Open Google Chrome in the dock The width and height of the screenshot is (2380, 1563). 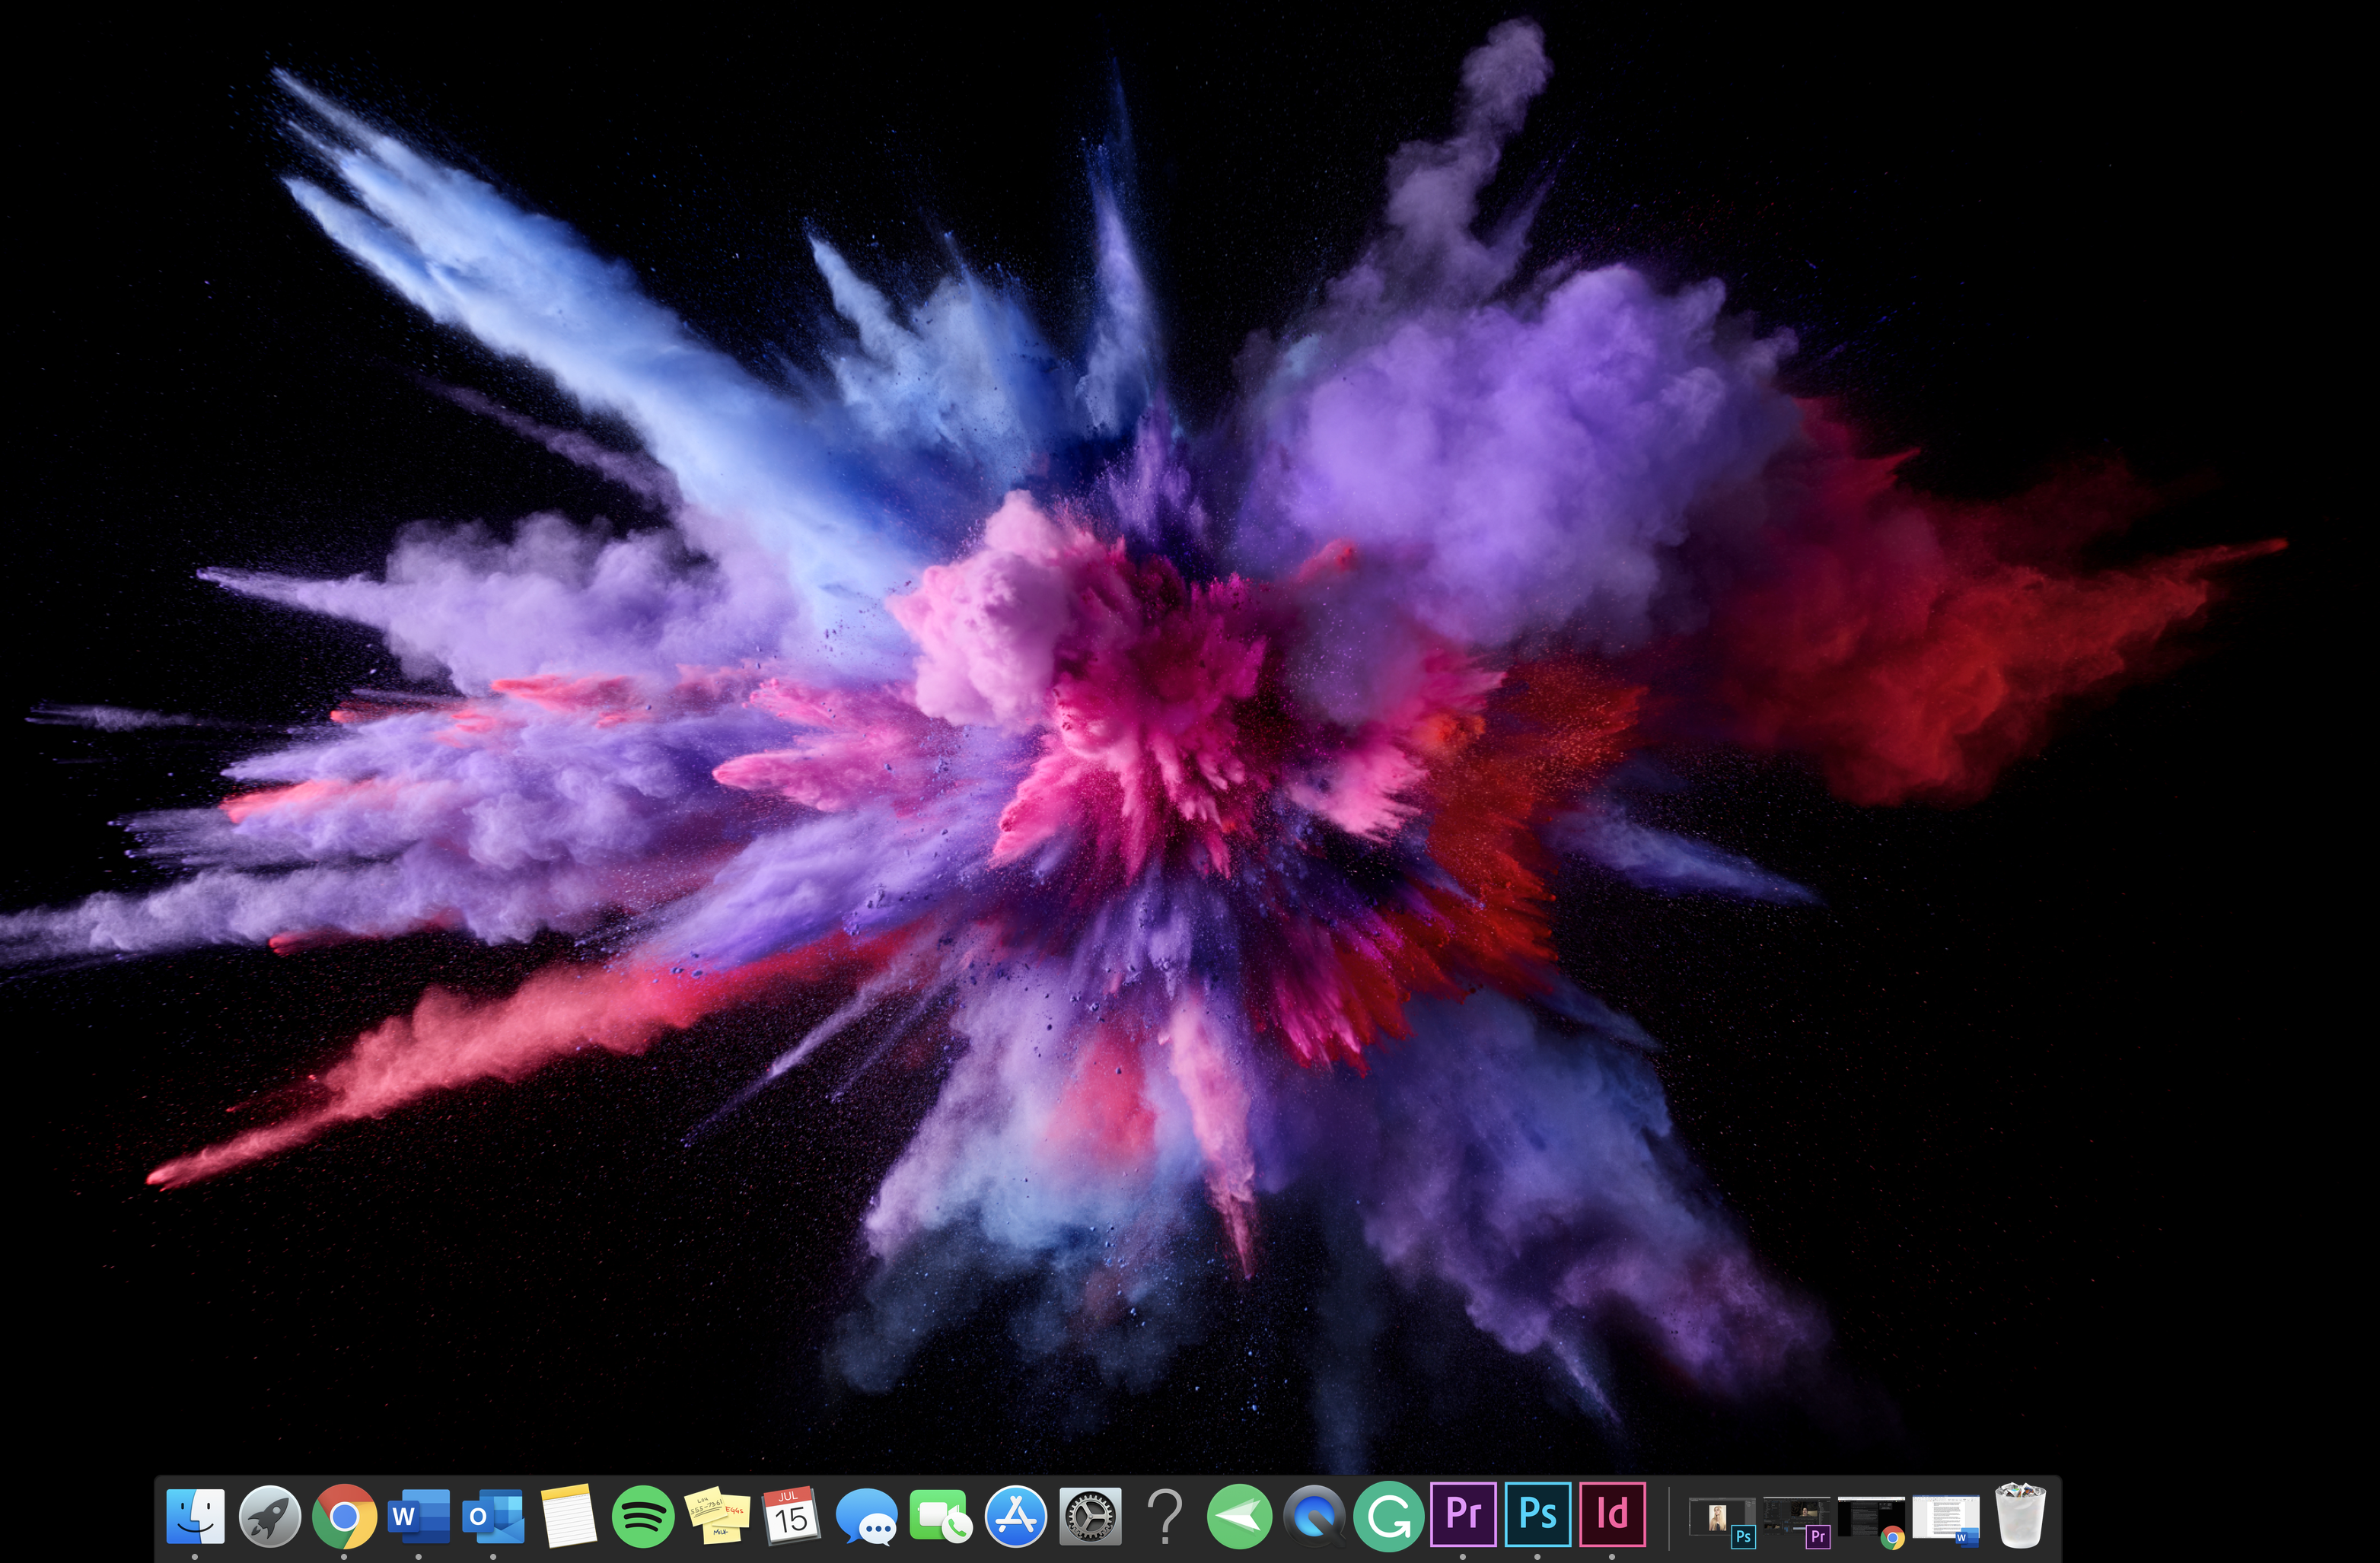point(344,1516)
